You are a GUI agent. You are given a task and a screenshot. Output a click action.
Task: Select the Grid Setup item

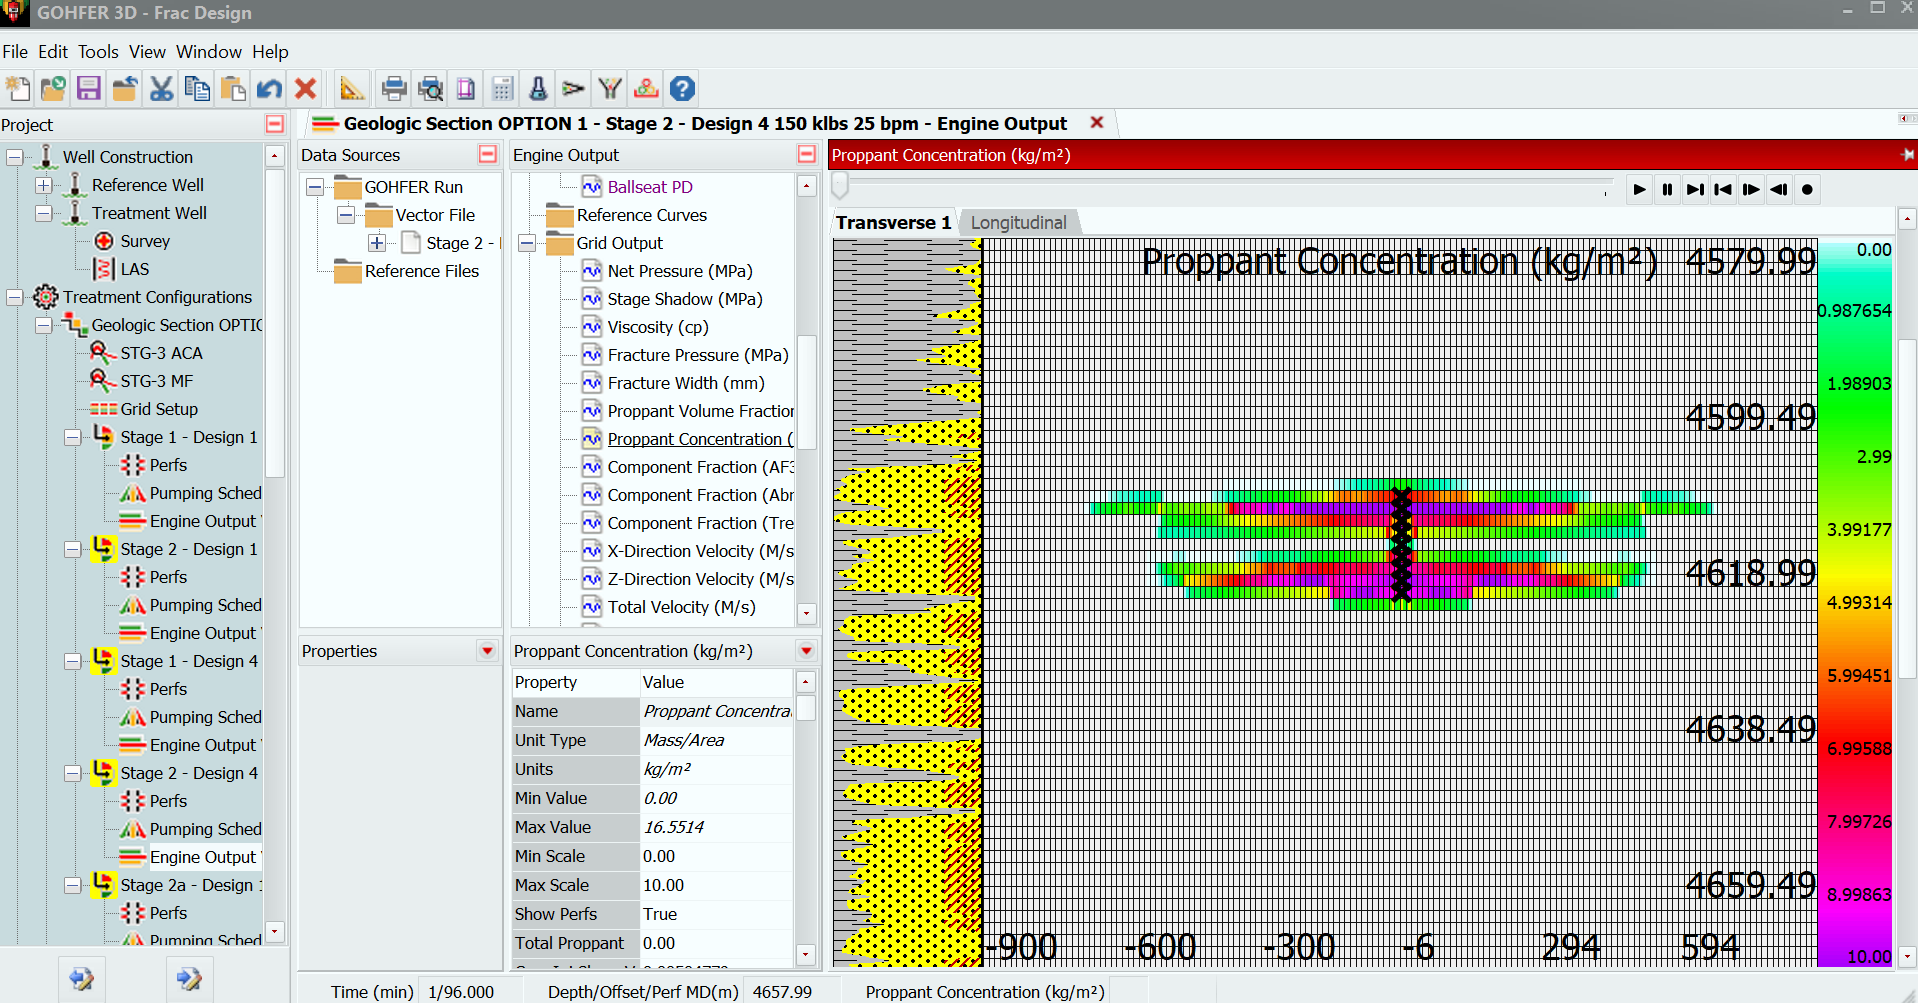pyautogui.click(x=159, y=409)
